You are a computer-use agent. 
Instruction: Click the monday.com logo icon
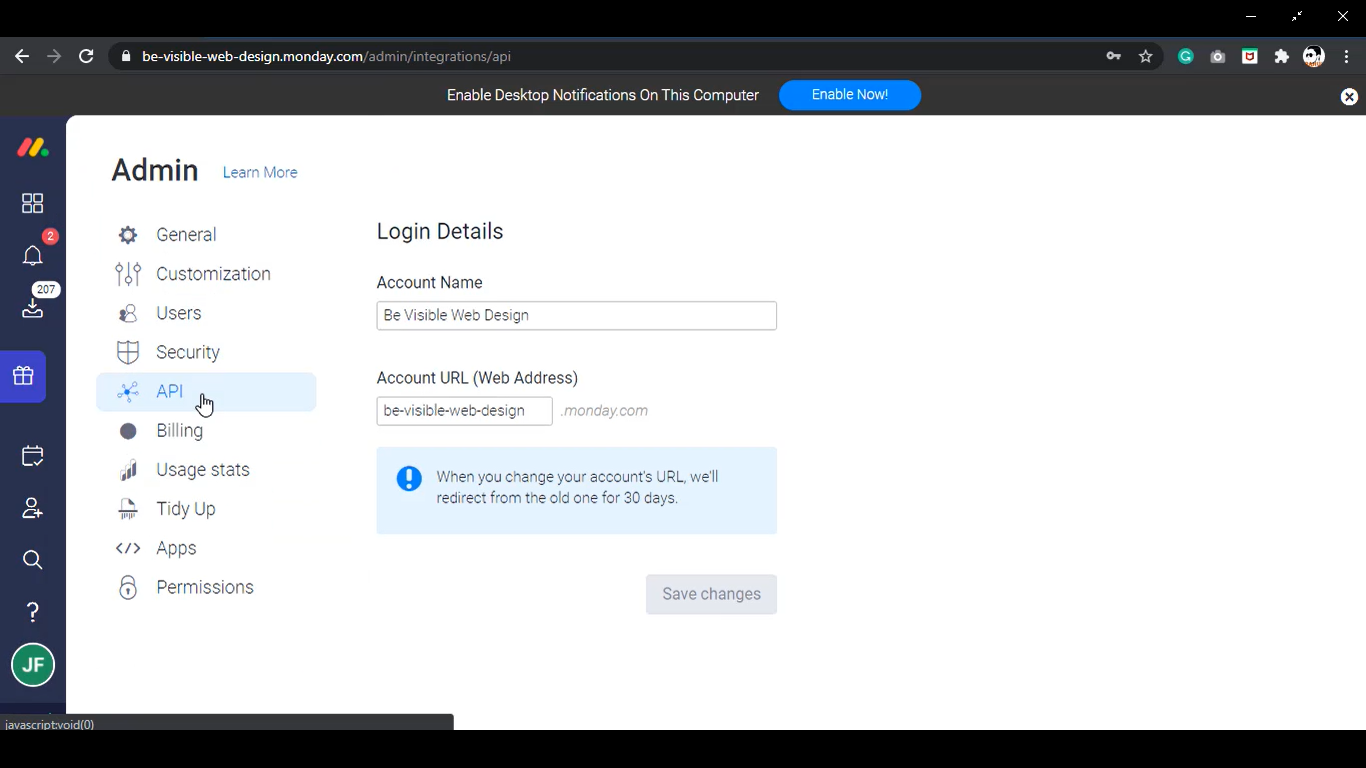point(32,148)
